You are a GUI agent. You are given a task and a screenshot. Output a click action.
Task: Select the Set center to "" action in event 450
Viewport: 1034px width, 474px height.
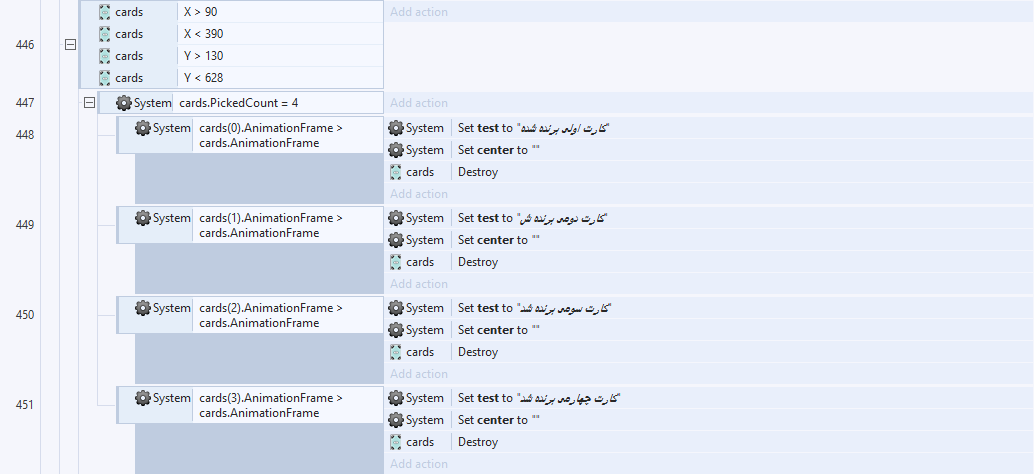click(499, 330)
